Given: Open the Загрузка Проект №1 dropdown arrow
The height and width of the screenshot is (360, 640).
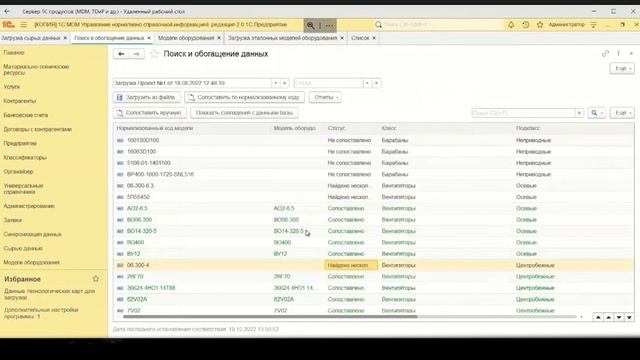Looking at the screenshot, I should [276, 83].
